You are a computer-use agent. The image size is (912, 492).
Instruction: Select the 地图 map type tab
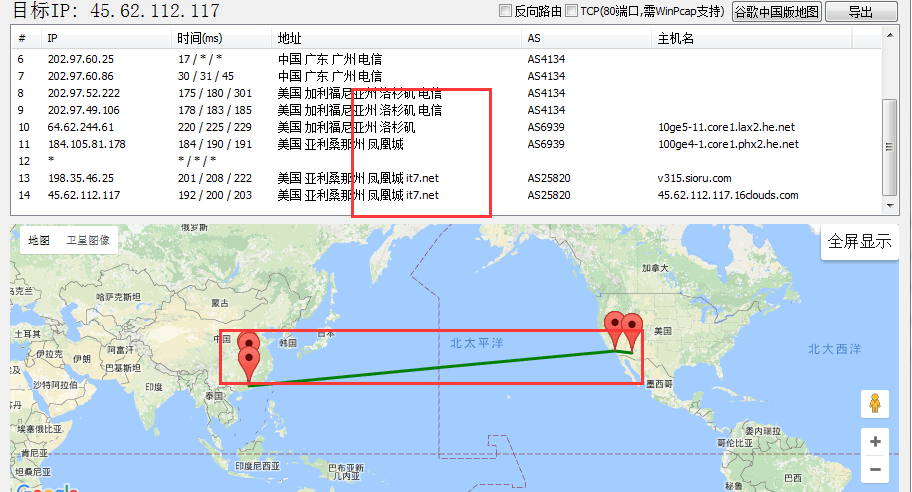point(39,240)
